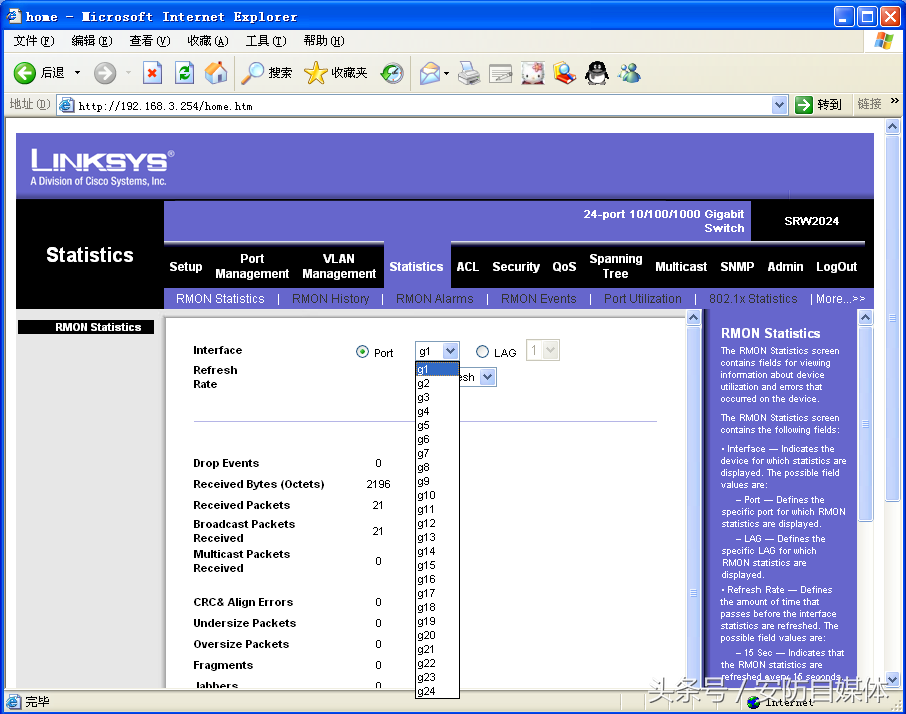906x714 pixels.
Task: Click the Print printer icon
Action: pos(469,73)
